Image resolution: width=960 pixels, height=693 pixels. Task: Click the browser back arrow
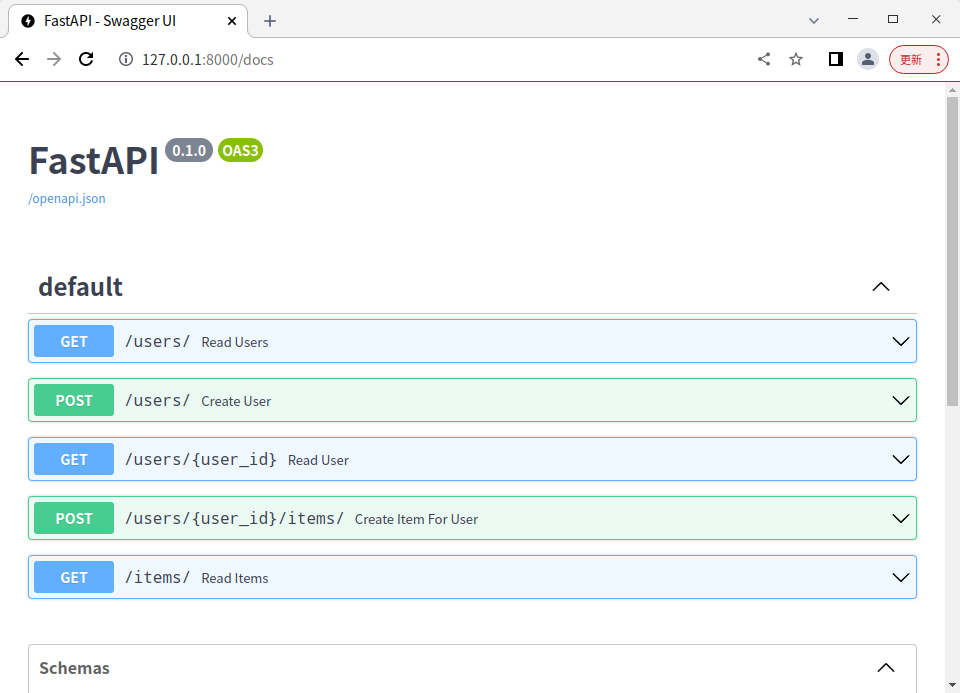coord(22,59)
